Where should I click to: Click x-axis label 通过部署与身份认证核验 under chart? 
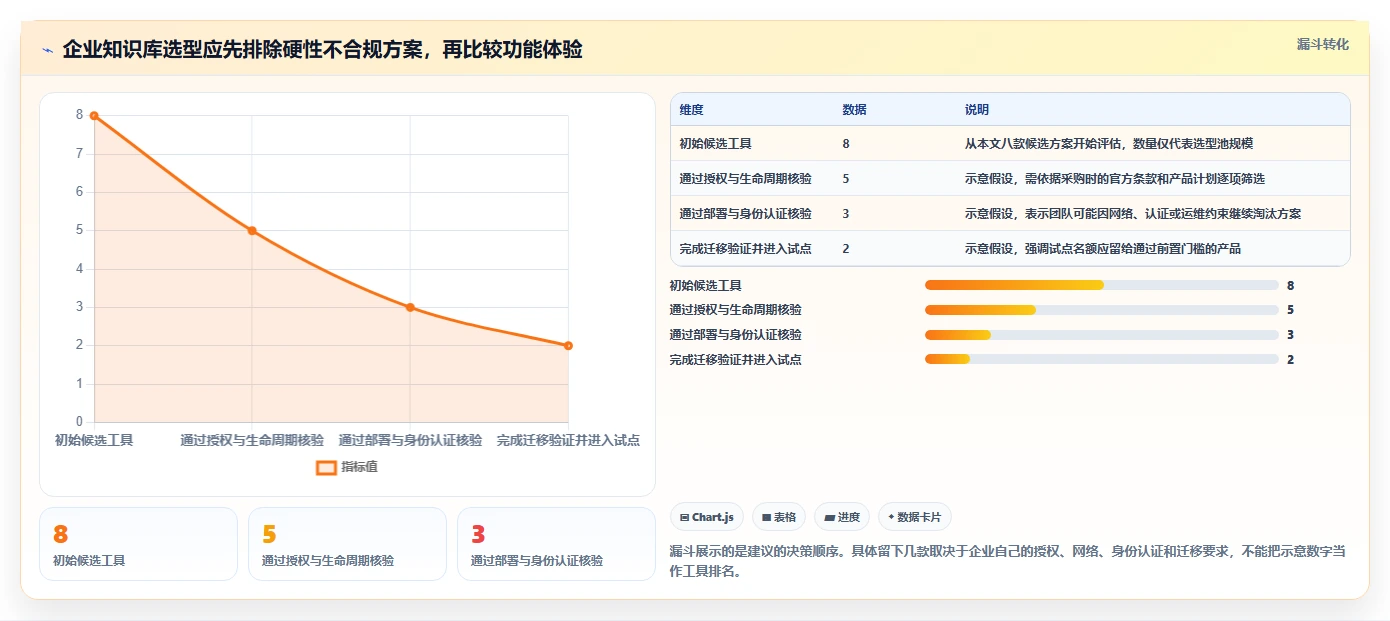(410, 440)
